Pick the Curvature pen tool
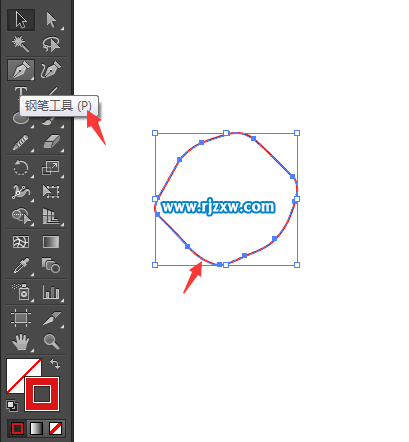The height and width of the screenshot is (442, 409). [x=51, y=70]
